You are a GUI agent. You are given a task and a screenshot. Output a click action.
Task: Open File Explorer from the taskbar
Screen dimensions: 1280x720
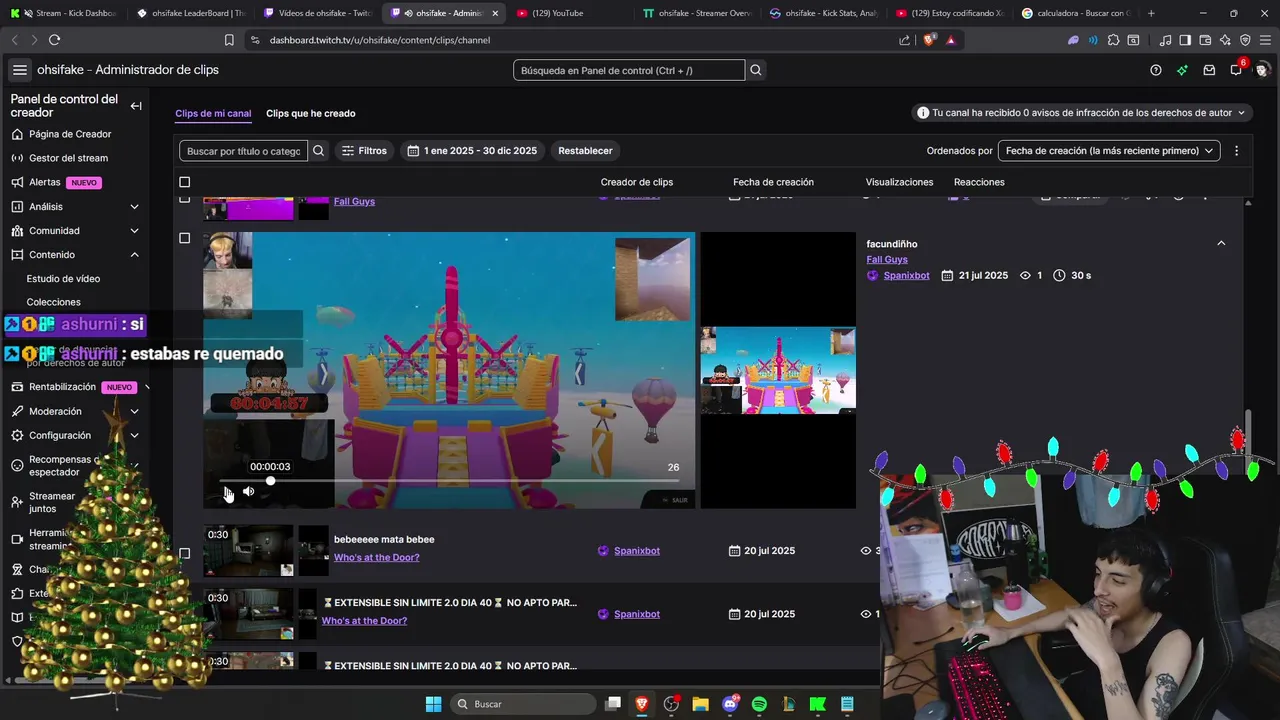pos(700,704)
